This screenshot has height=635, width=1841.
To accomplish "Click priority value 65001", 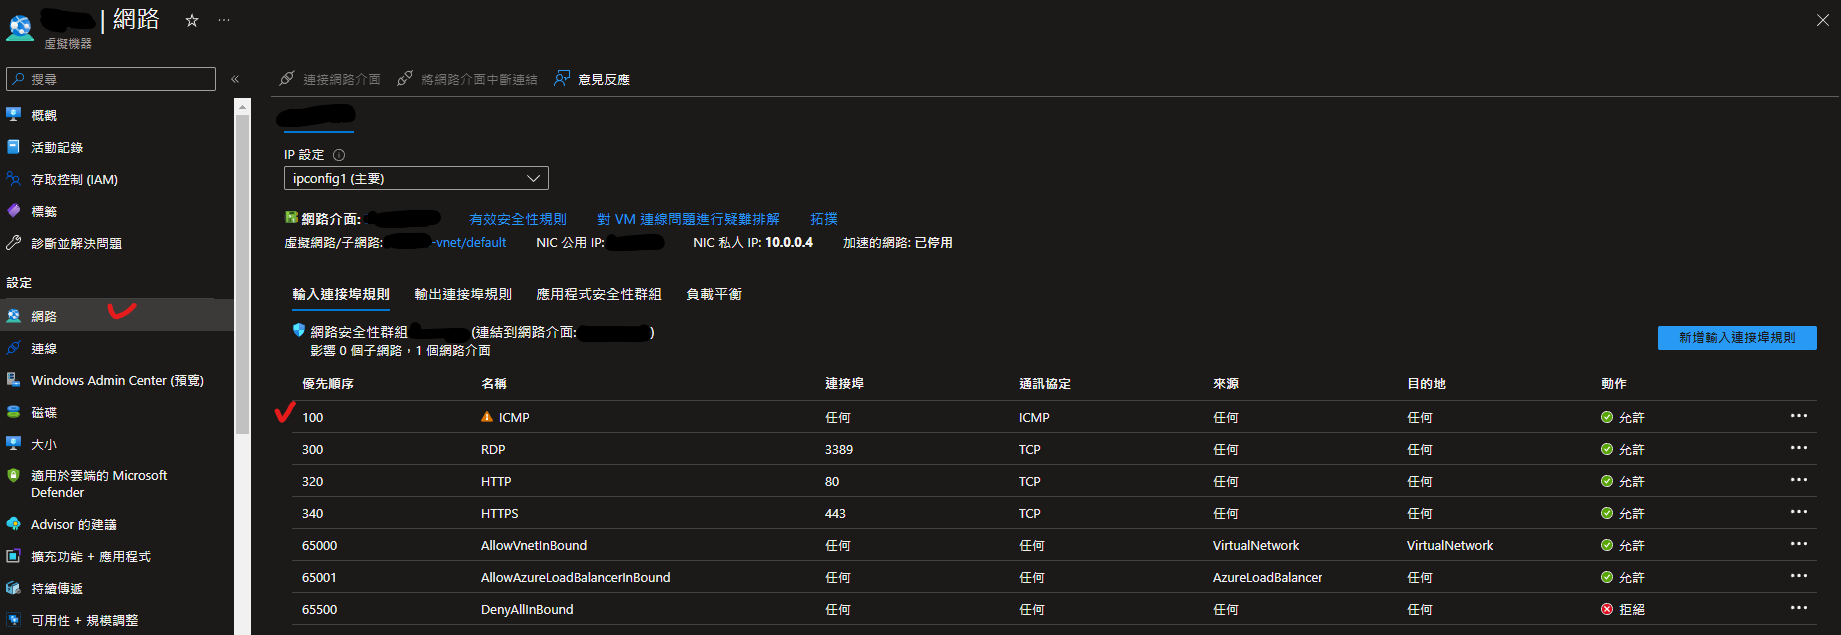I will pos(319,577).
